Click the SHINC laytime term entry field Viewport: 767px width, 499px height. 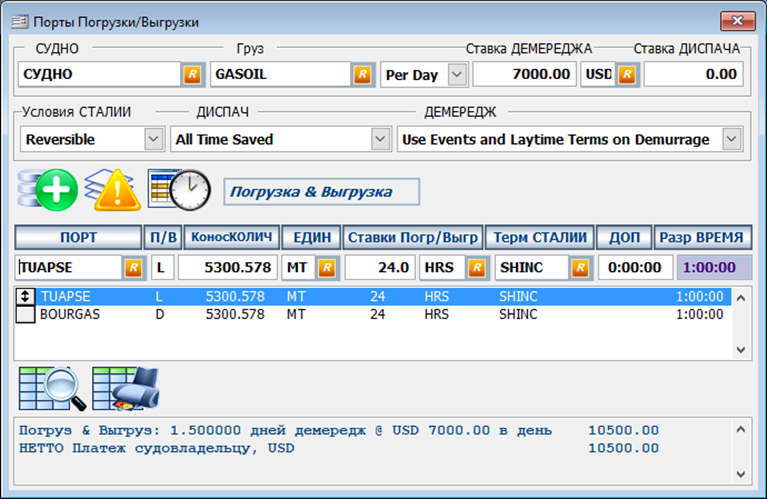(532, 268)
